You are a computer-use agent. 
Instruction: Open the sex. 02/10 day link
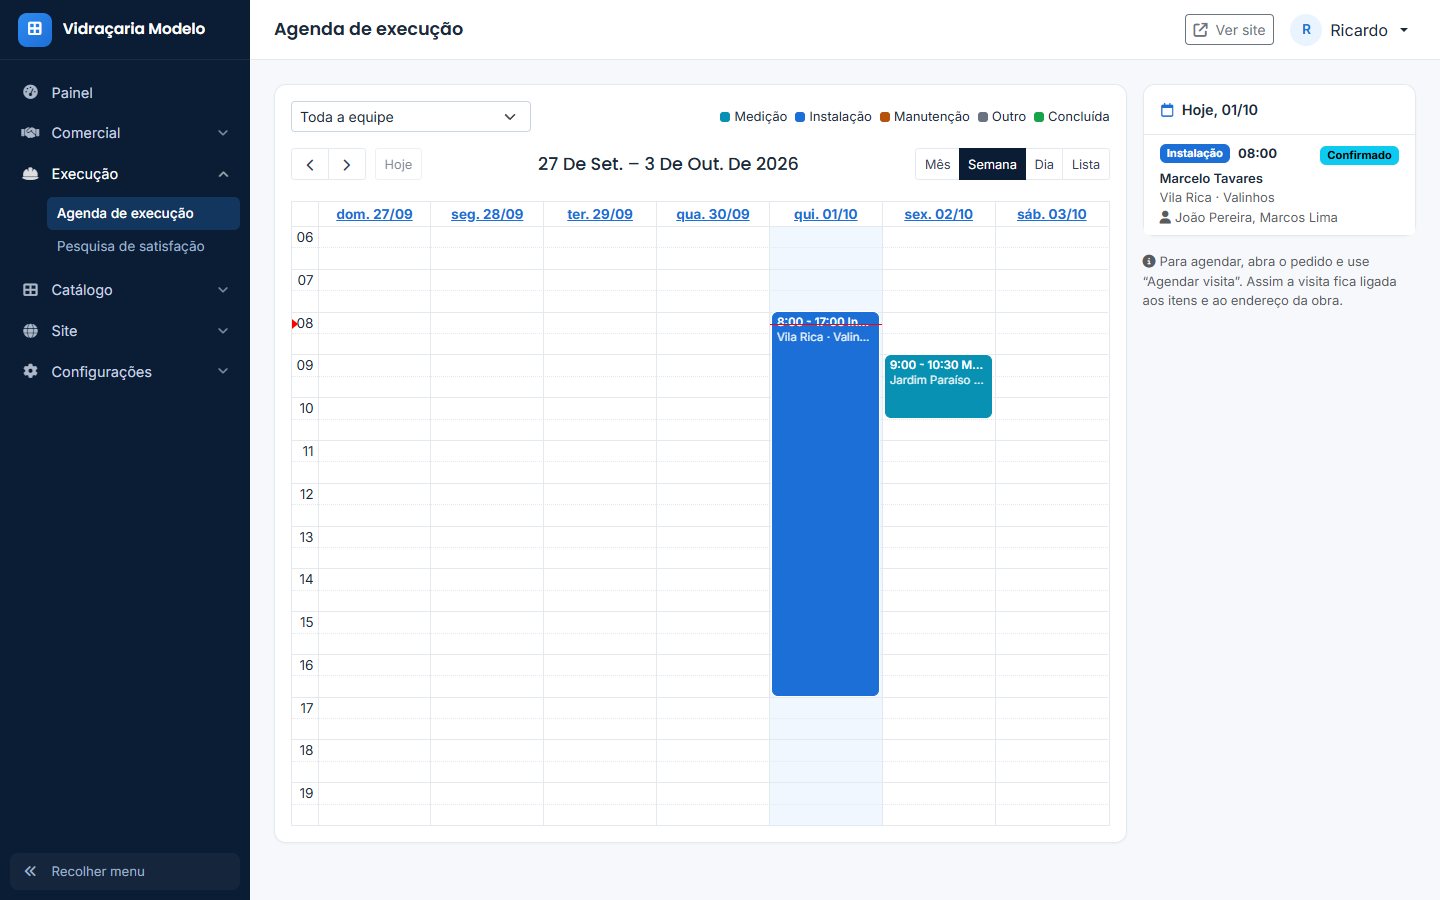coord(939,214)
